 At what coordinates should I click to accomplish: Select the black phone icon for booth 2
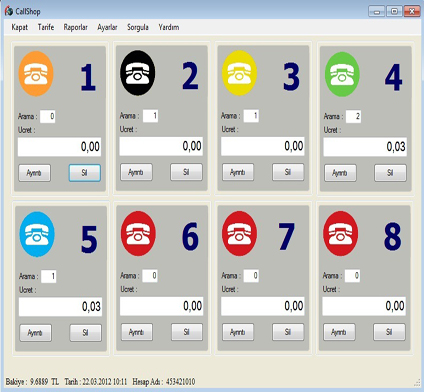point(137,73)
